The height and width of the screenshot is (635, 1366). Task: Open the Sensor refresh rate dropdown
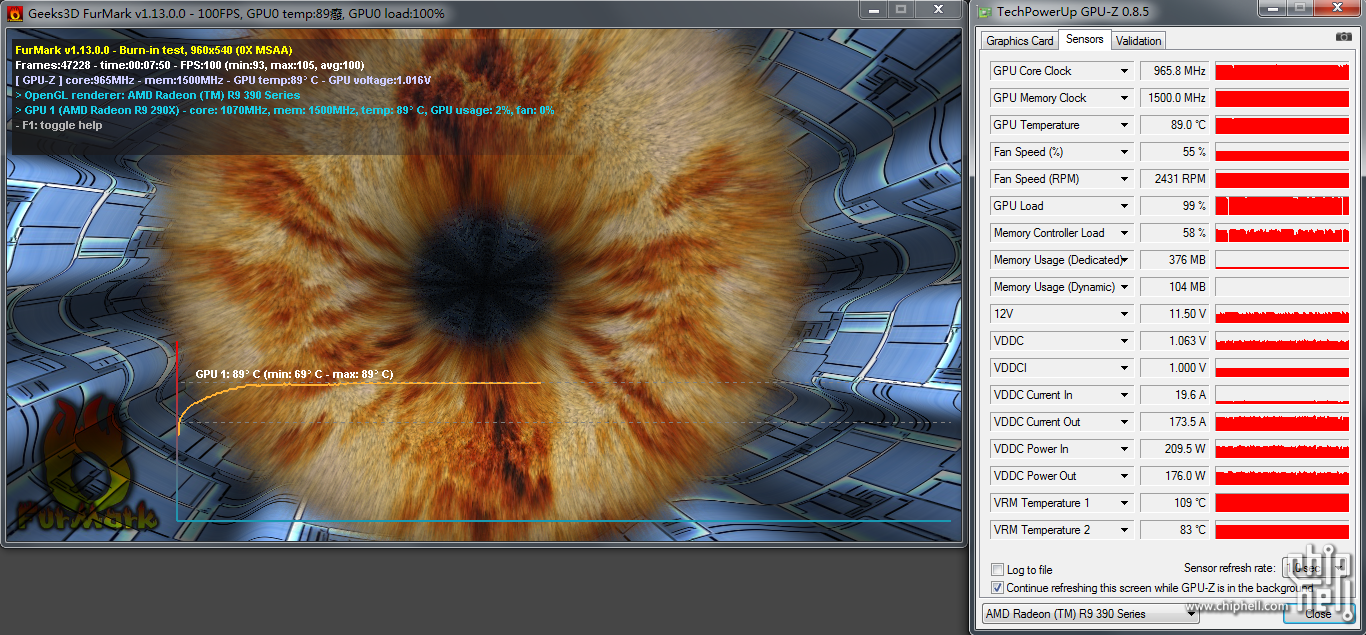(1316, 568)
